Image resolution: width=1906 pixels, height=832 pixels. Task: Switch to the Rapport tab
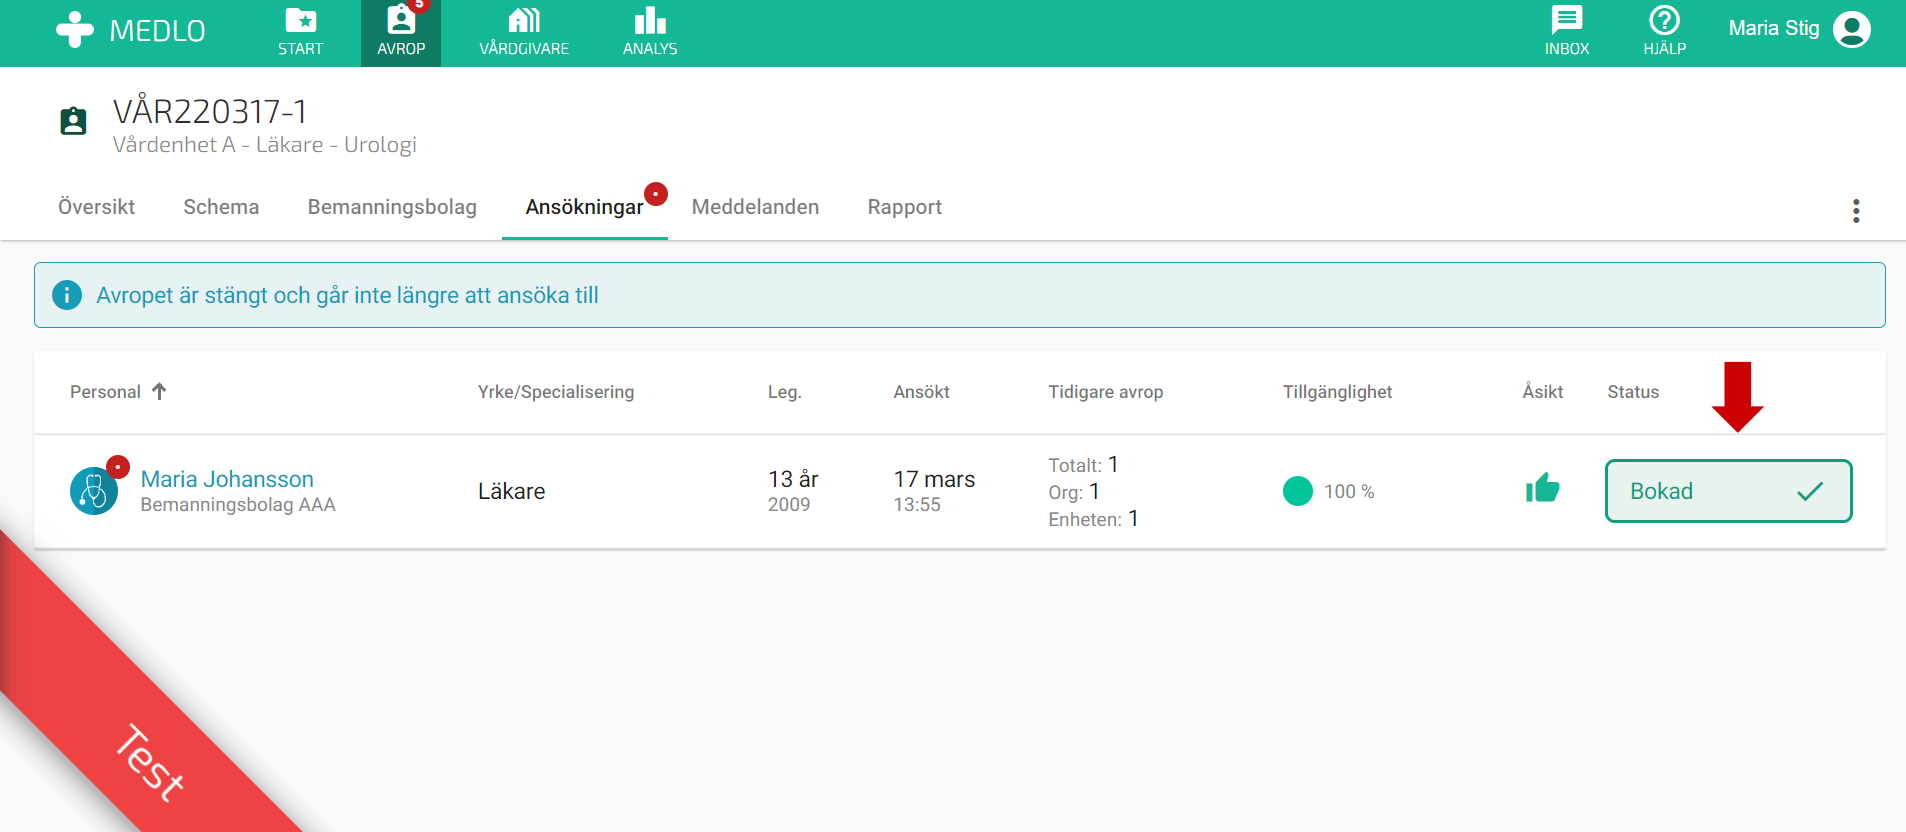(905, 207)
